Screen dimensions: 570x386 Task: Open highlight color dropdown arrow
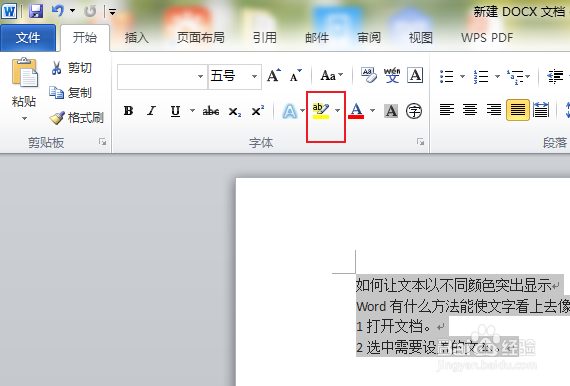(x=338, y=110)
